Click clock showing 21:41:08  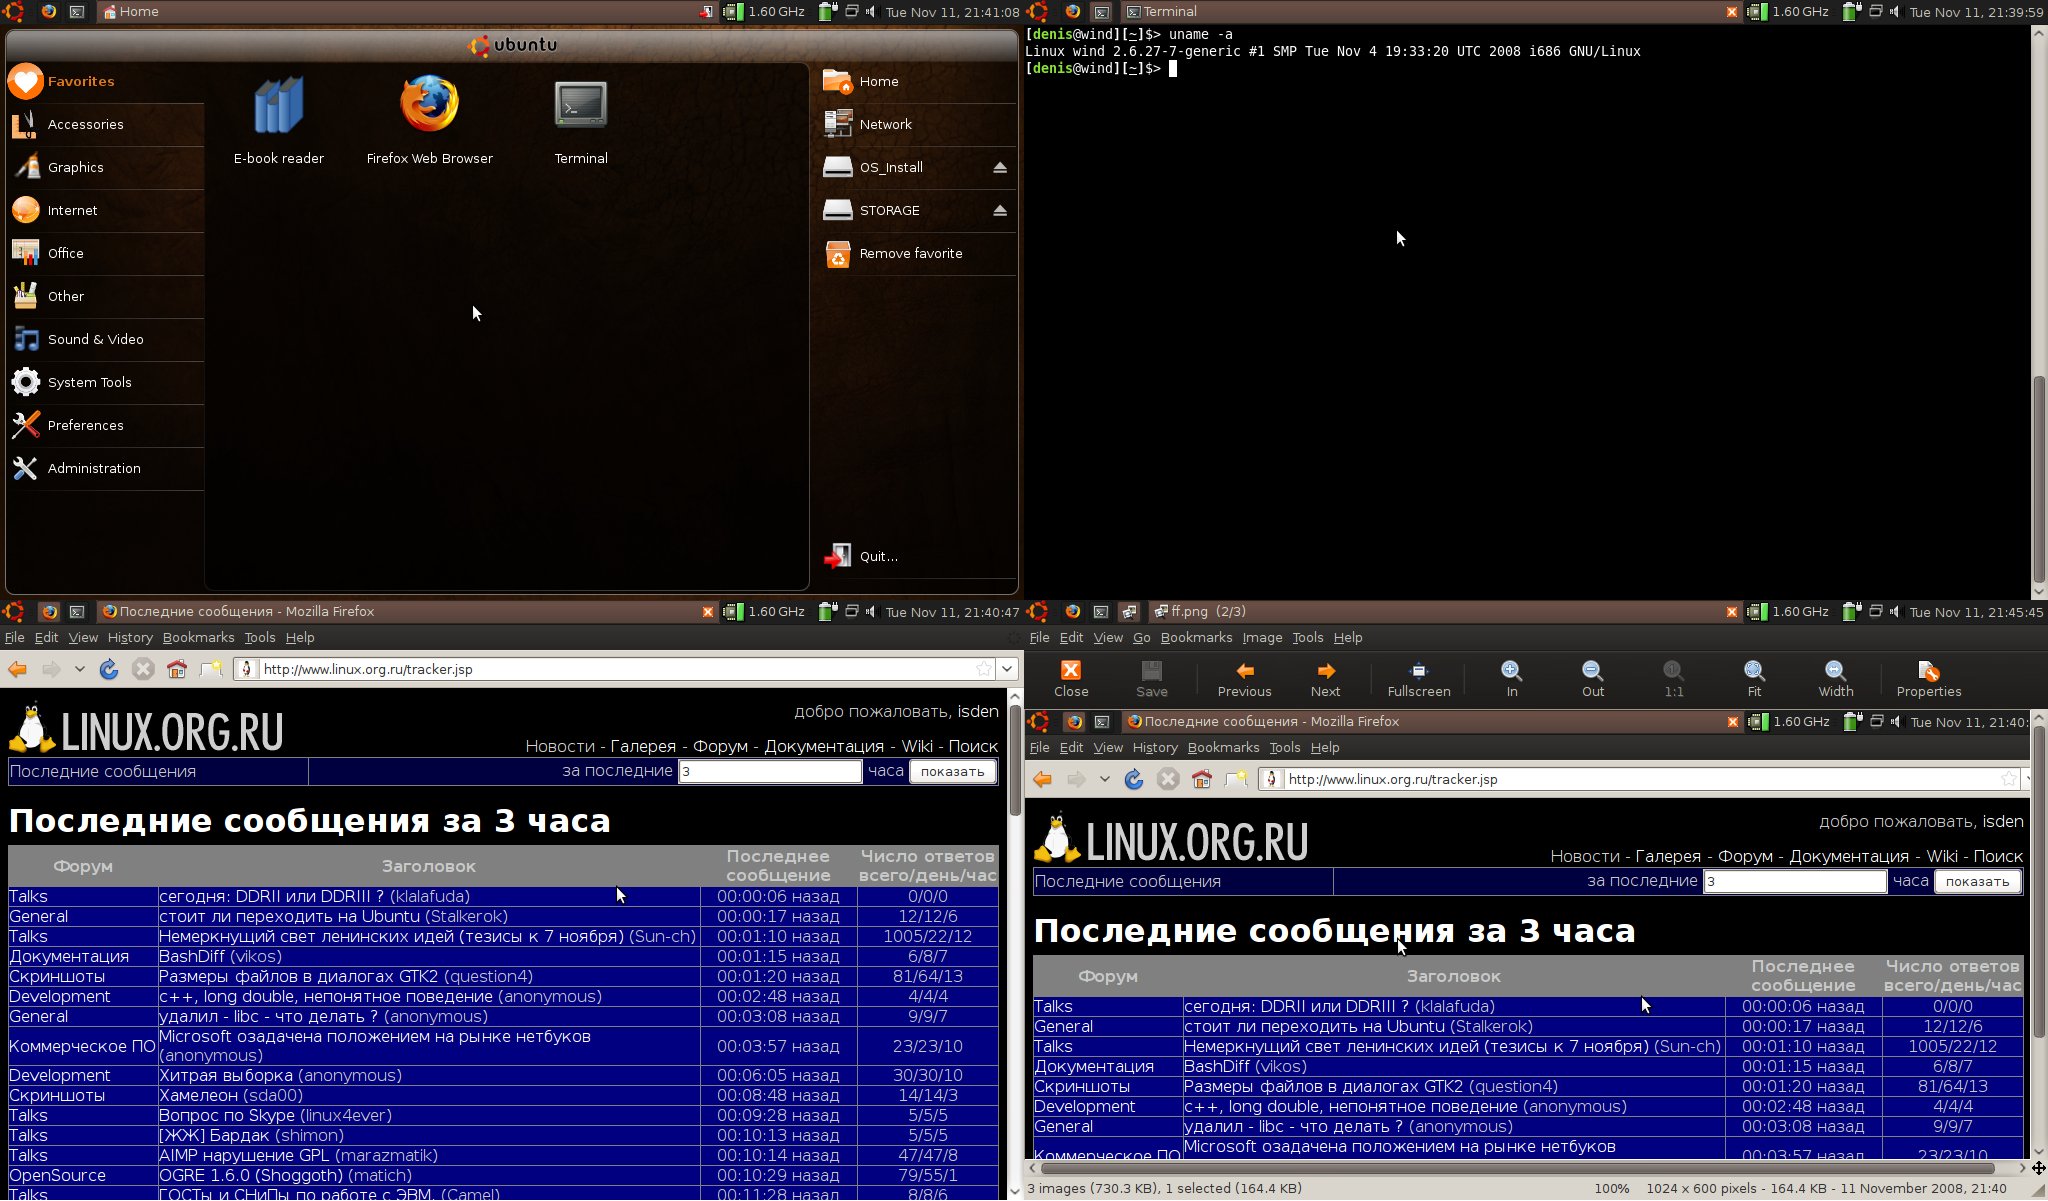(952, 12)
